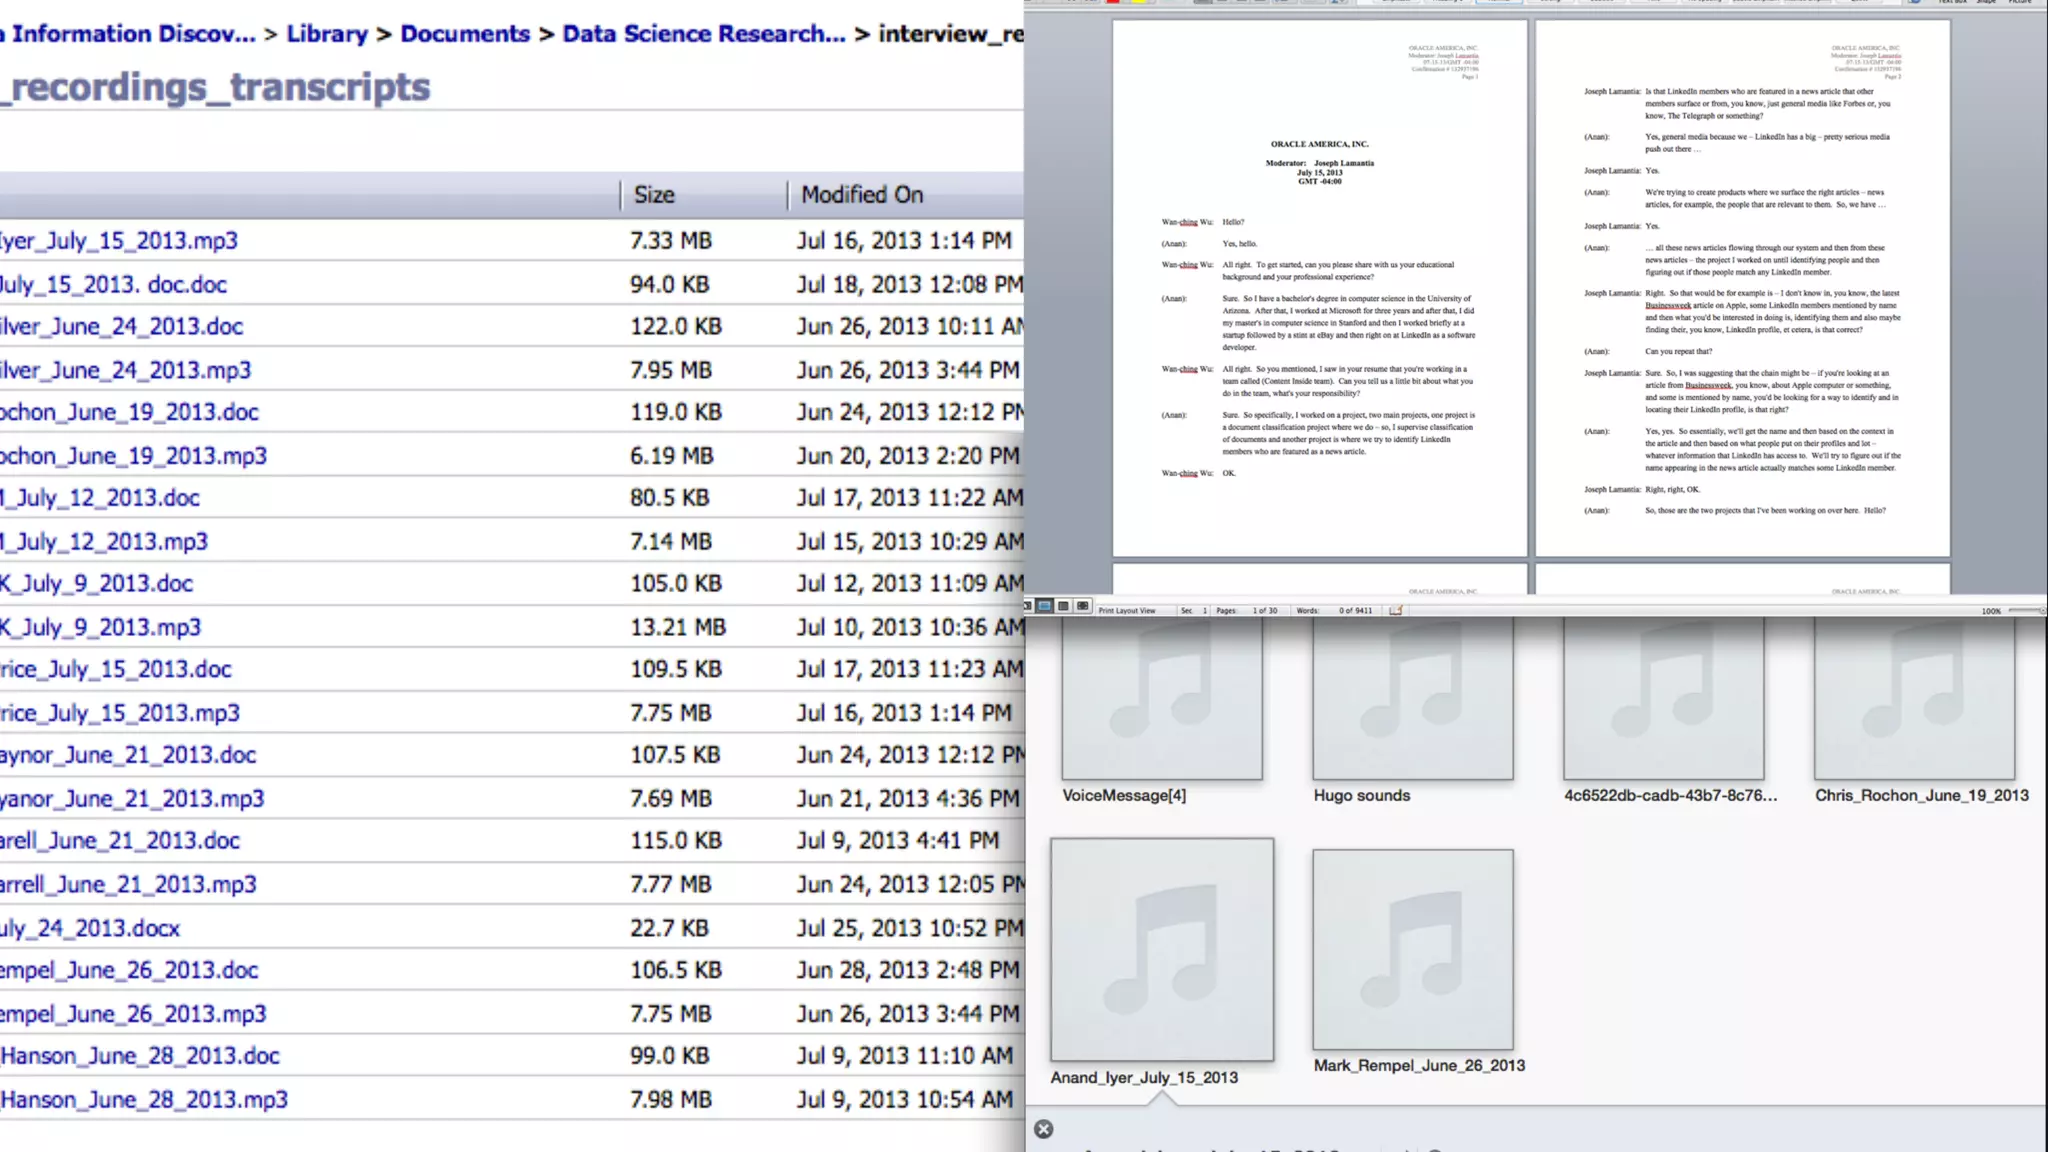This screenshot has height=1152, width=2048.
Task: Select the Anand_Iyer_July_15_2013 audio album
Action: [x=1162, y=949]
